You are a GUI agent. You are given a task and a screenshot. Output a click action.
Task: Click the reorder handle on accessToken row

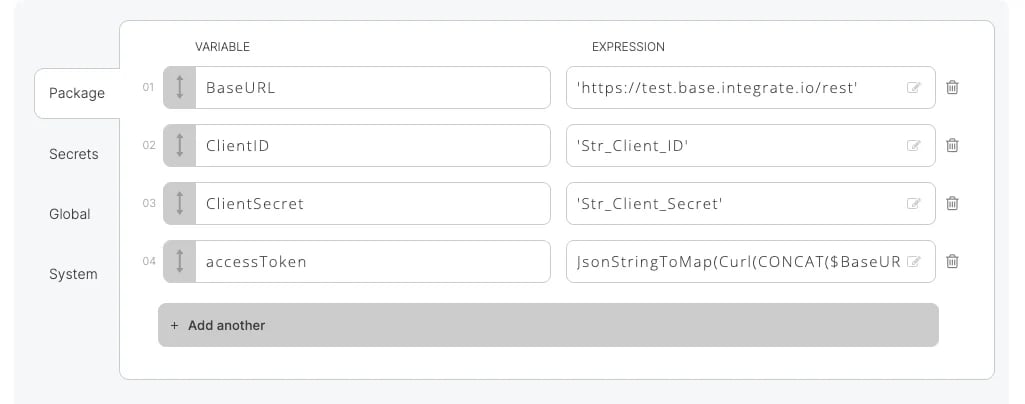point(180,261)
